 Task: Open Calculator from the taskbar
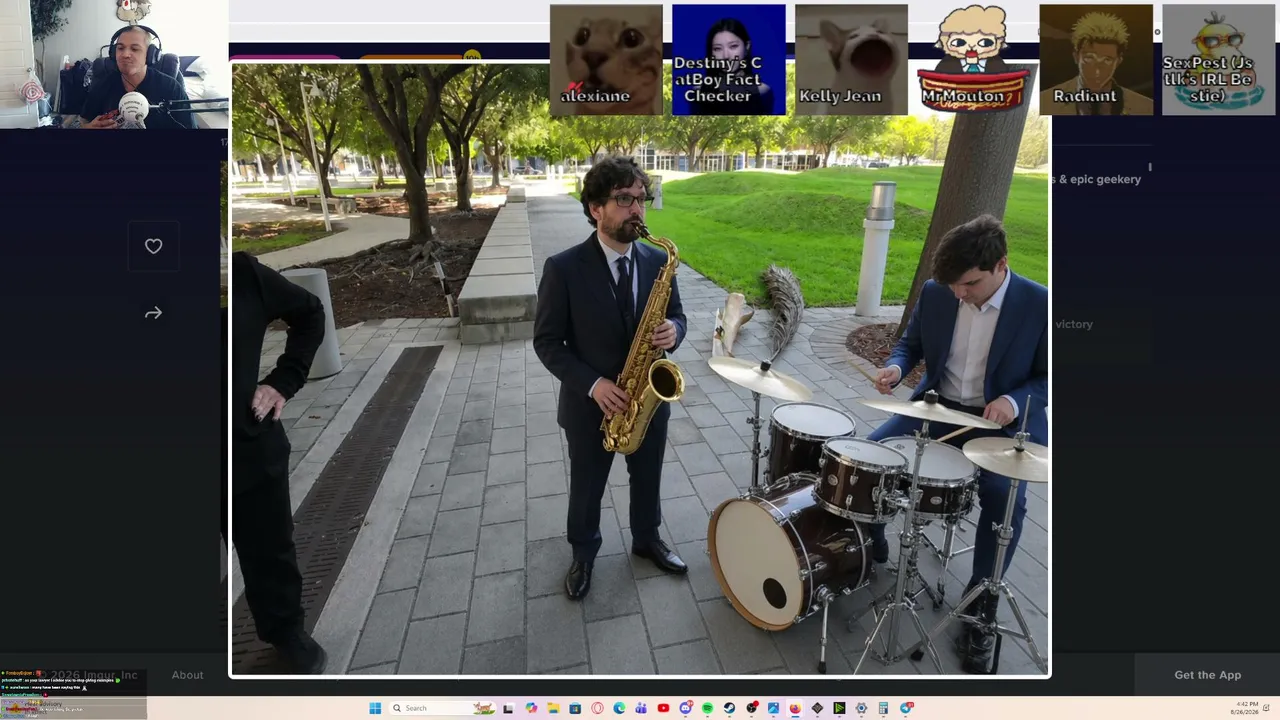883,708
